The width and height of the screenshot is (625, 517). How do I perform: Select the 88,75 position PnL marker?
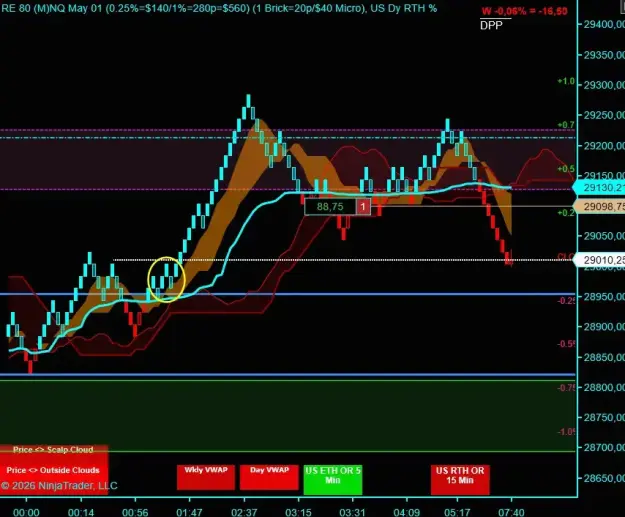coord(330,206)
